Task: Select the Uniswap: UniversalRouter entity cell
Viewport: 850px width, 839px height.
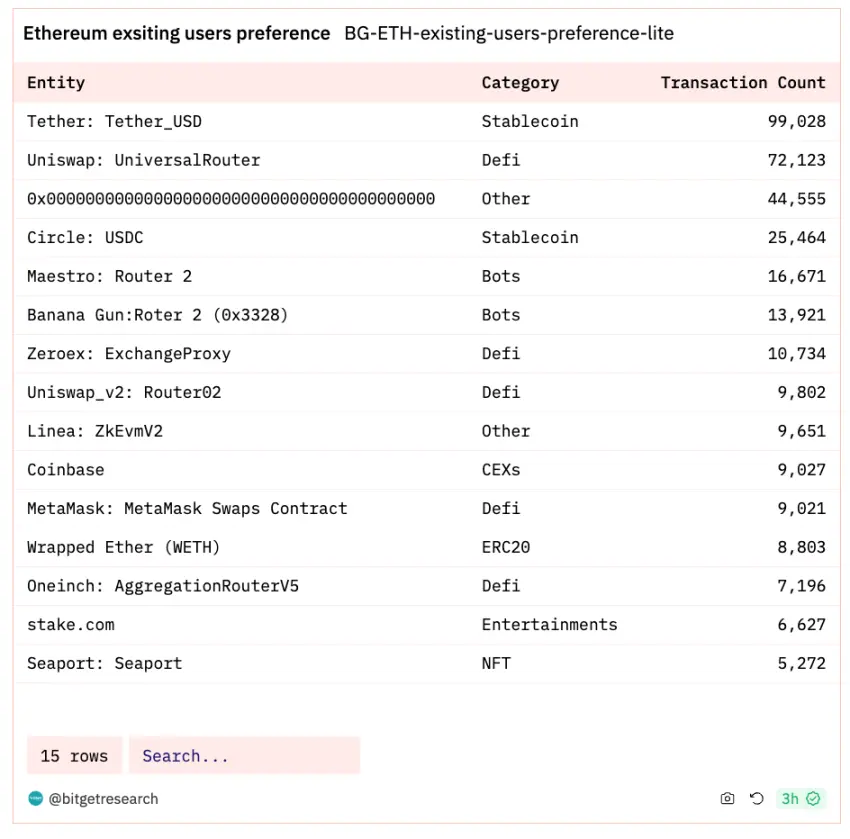Action: pos(143,160)
